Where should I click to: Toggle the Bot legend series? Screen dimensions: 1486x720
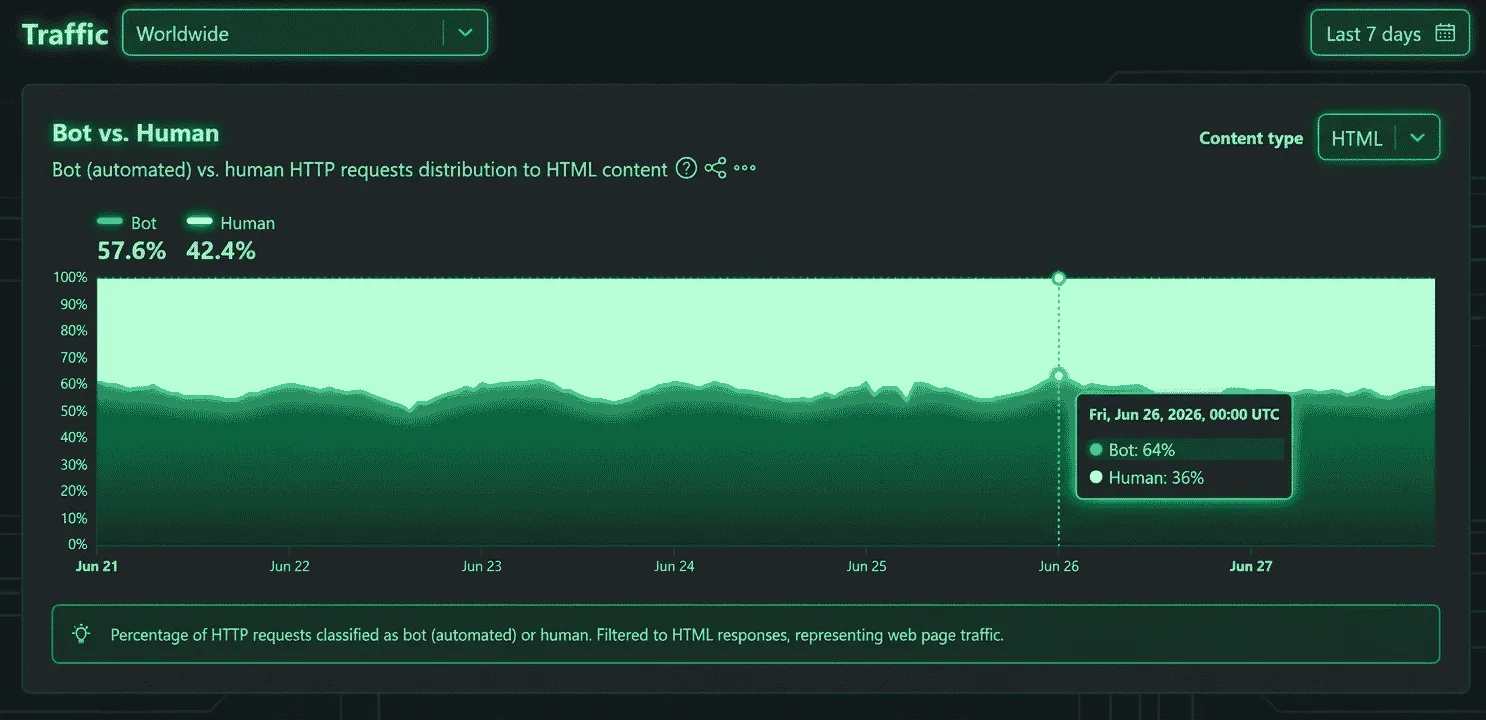tap(127, 223)
